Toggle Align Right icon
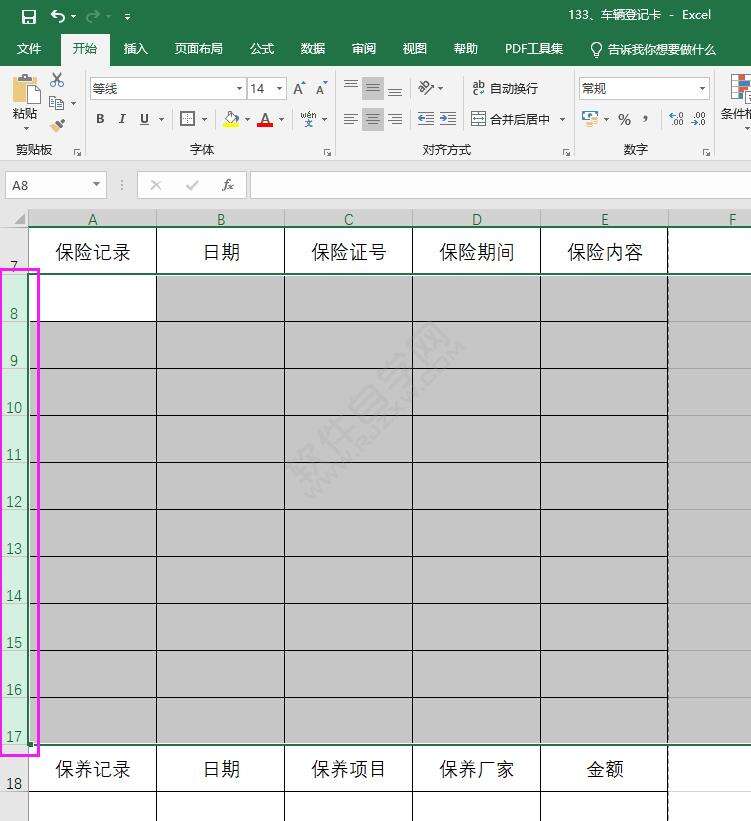The image size is (751, 821). pos(395,119)
